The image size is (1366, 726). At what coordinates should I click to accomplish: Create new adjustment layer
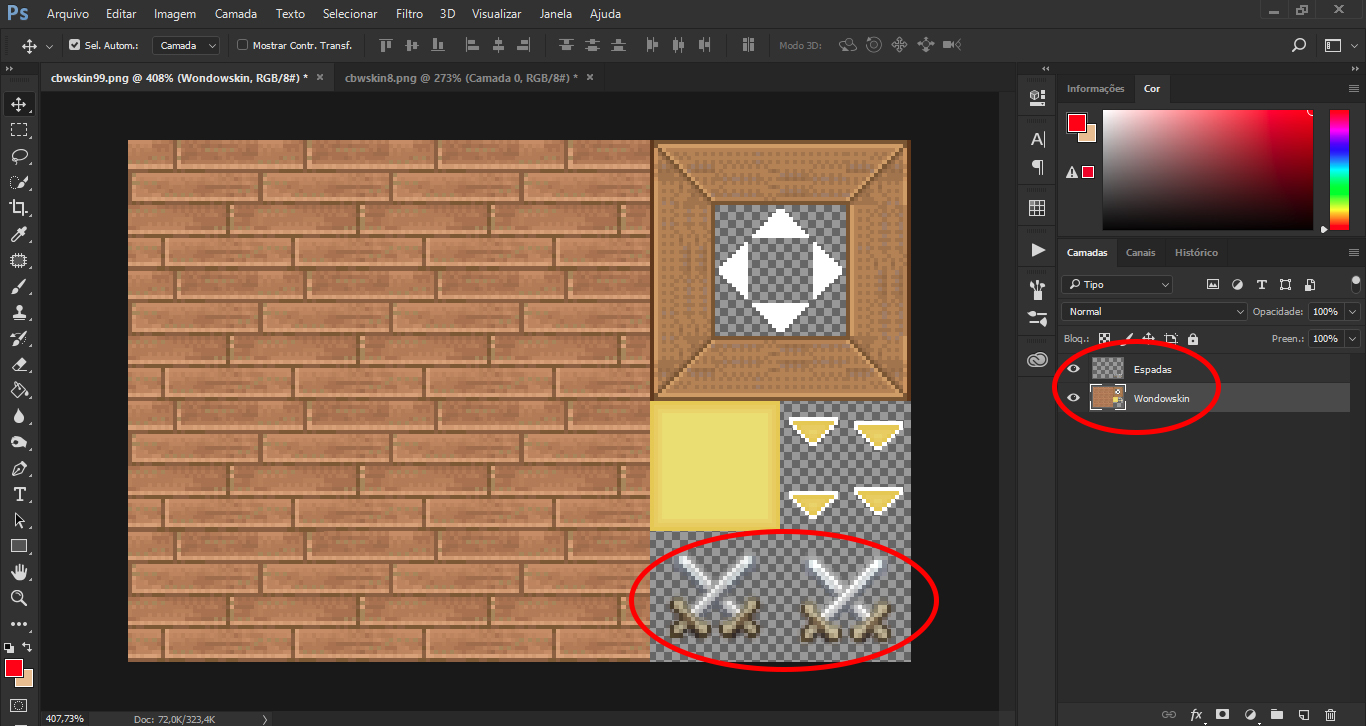[x=1249, y=715]
